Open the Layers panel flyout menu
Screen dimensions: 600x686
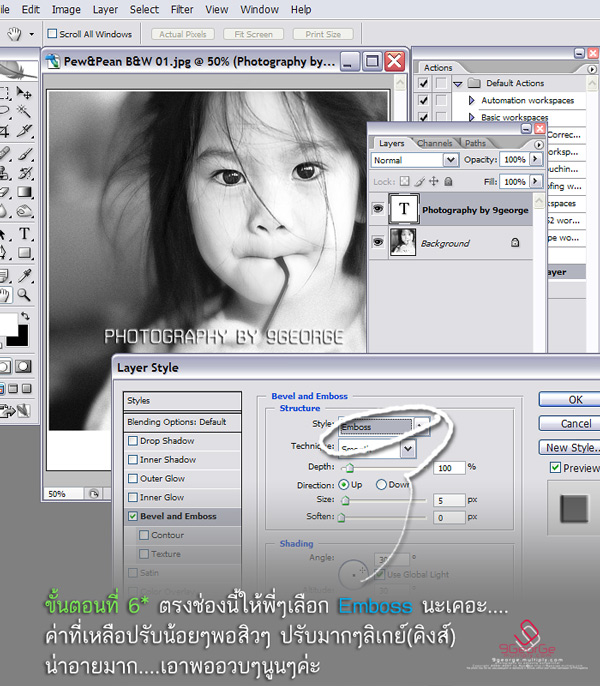coord(539,144)
